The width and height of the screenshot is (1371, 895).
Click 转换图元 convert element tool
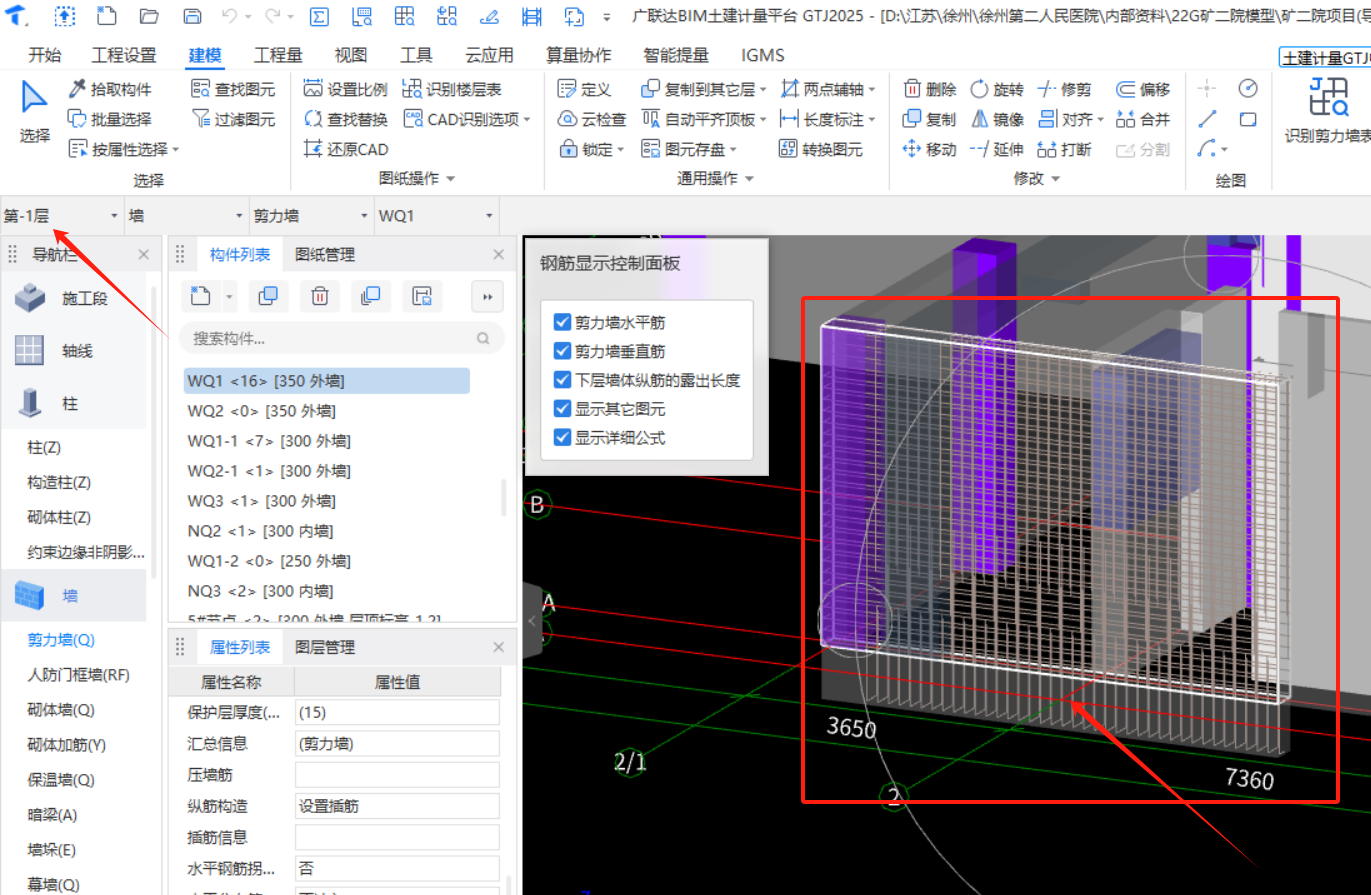(820, 149)
